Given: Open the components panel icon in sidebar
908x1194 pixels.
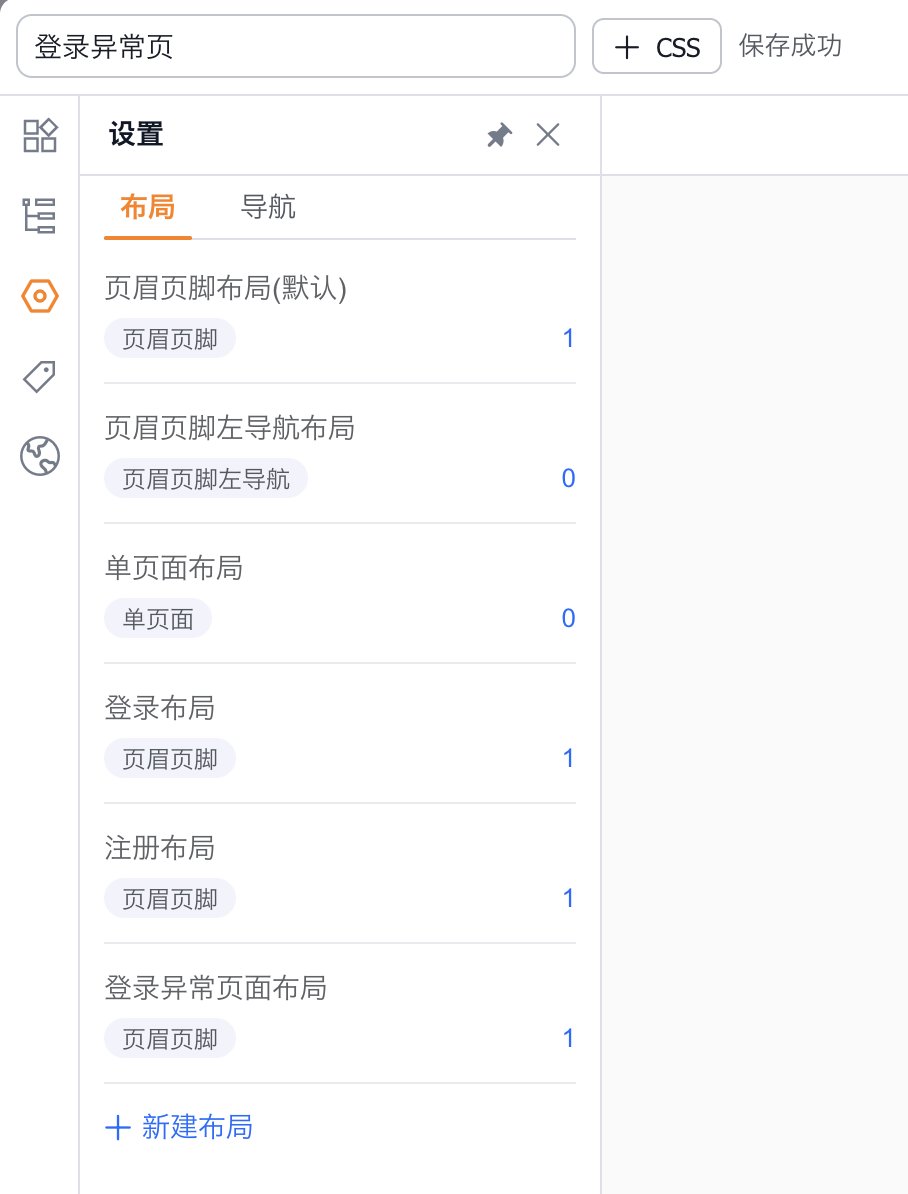Looking at the screenshot, I should coord(40,135).
